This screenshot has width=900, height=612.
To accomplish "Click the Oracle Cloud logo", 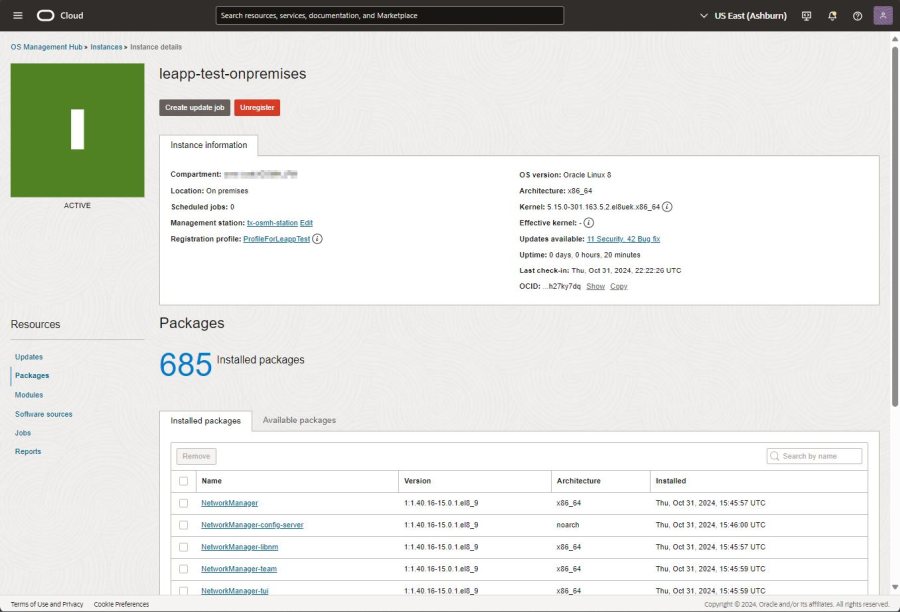I will [x=60, y=16].
